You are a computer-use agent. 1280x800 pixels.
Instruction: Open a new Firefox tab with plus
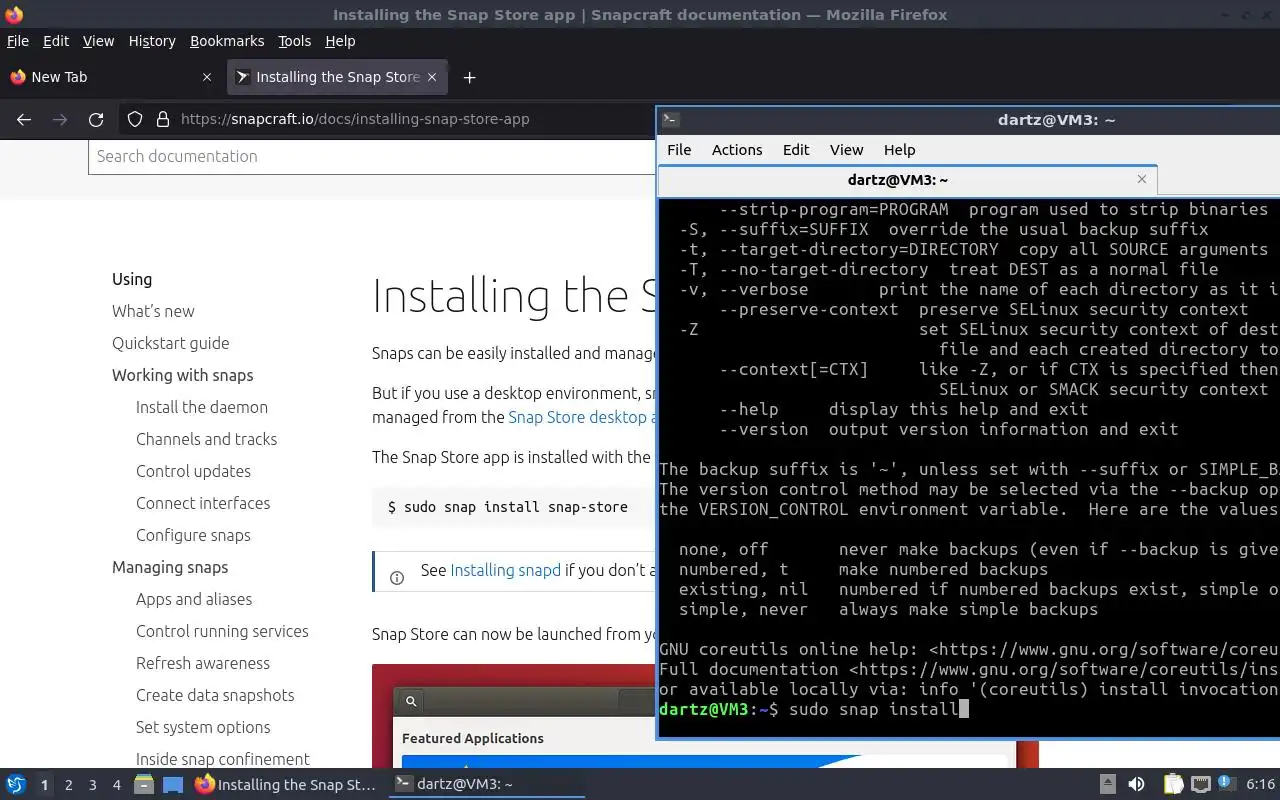coord(469,77)
